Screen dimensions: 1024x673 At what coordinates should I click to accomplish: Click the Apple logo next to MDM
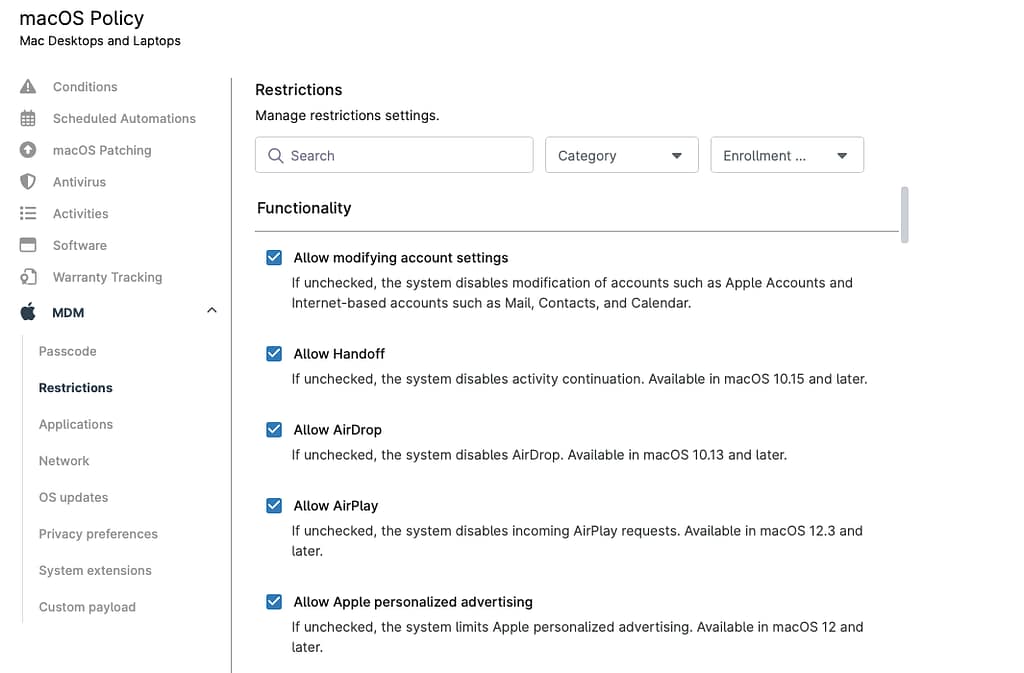tap(27, 311)
